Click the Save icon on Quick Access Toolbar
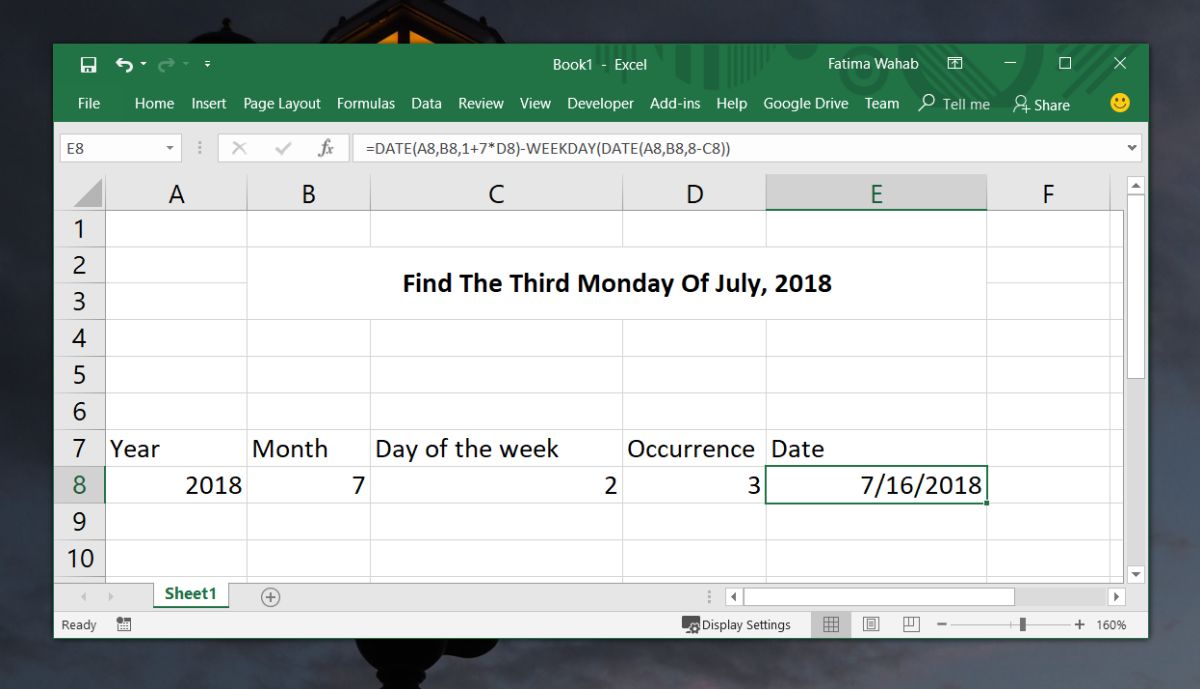Viewport: 1200px width, 689px height. point(88,63)
